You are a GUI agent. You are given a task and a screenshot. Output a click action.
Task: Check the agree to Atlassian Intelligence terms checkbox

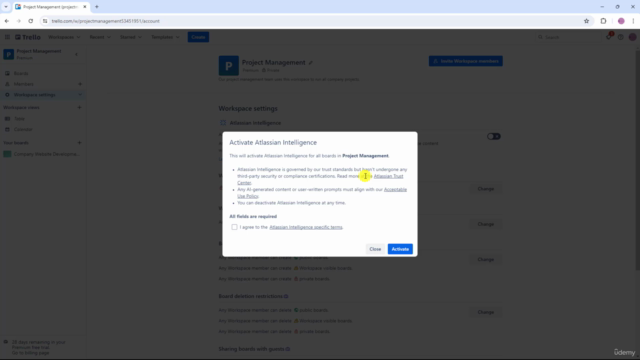click(x=234, y=227)
